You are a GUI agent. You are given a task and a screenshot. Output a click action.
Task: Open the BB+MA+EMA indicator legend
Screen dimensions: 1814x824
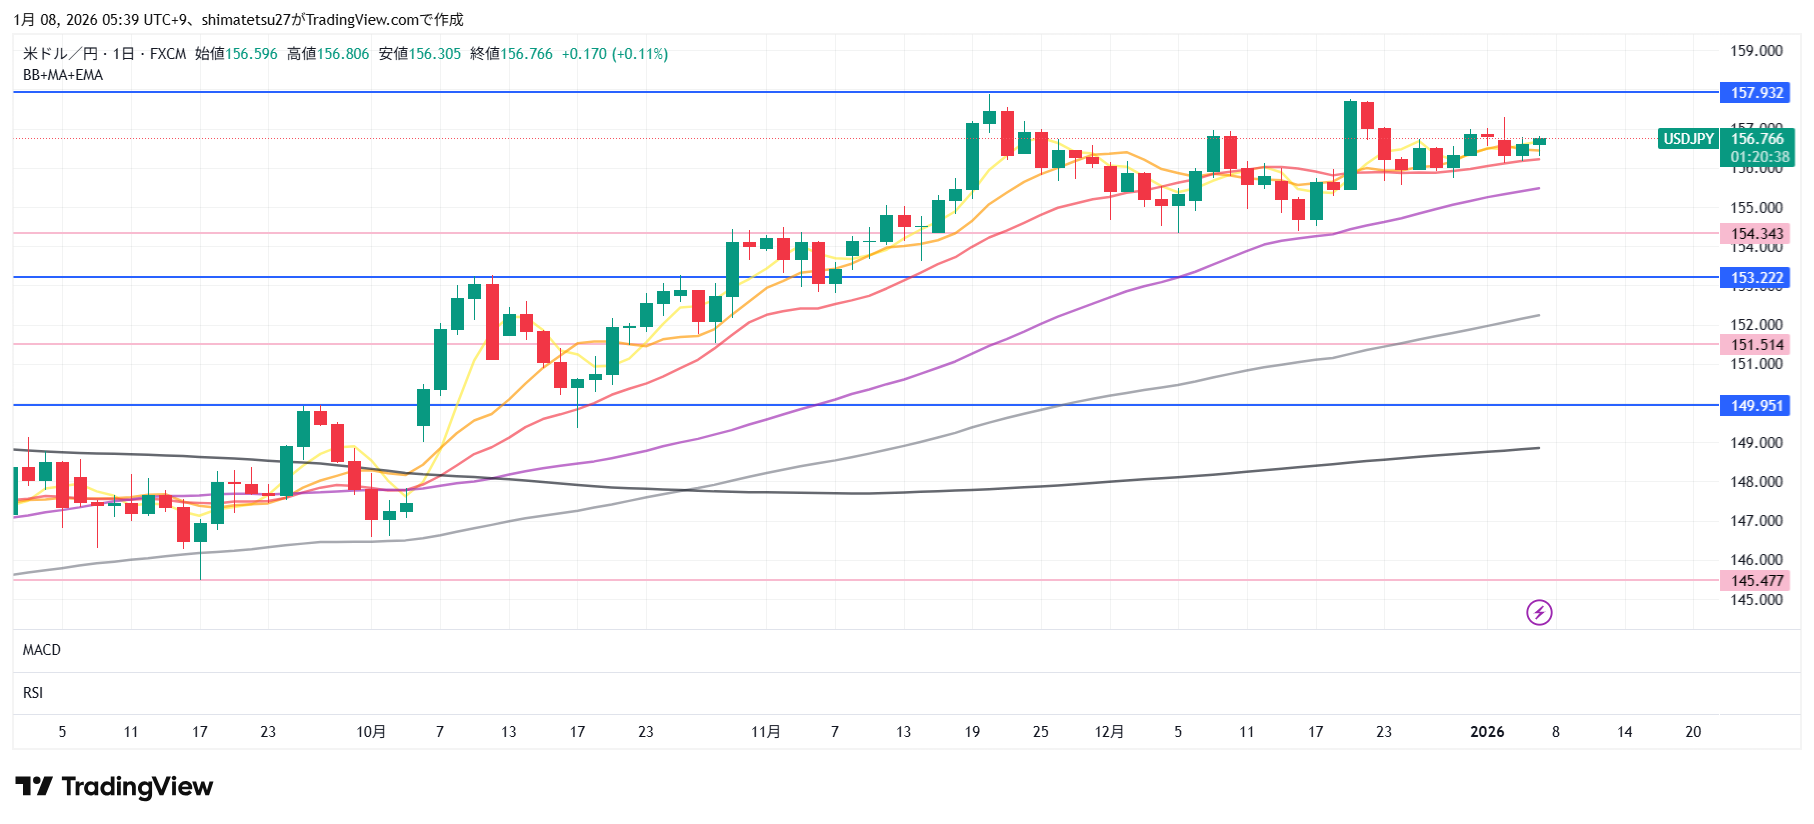[x=63, y=75]
